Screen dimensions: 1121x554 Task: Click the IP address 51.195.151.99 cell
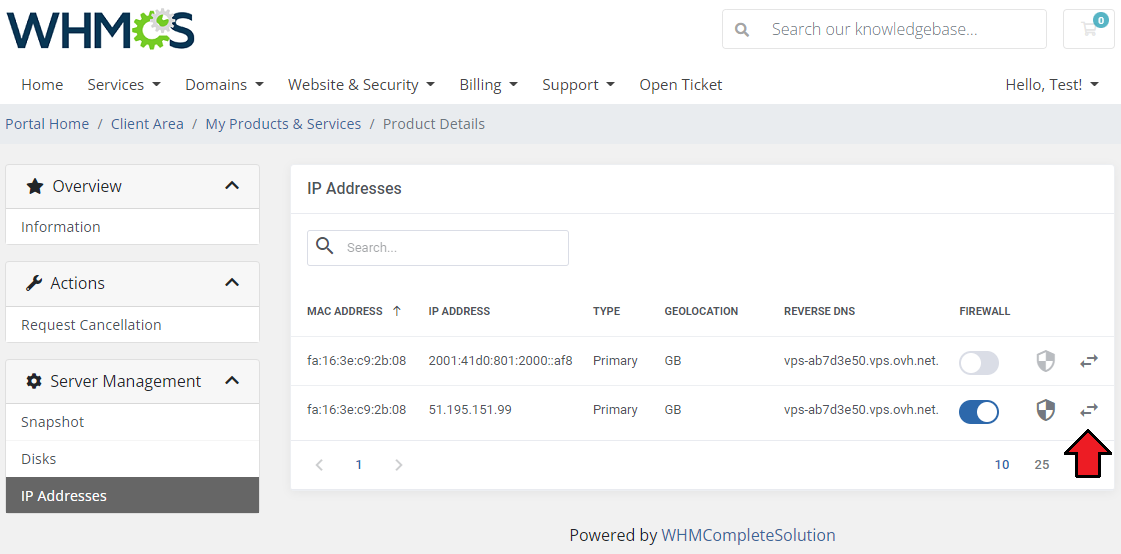coord(470,410)
